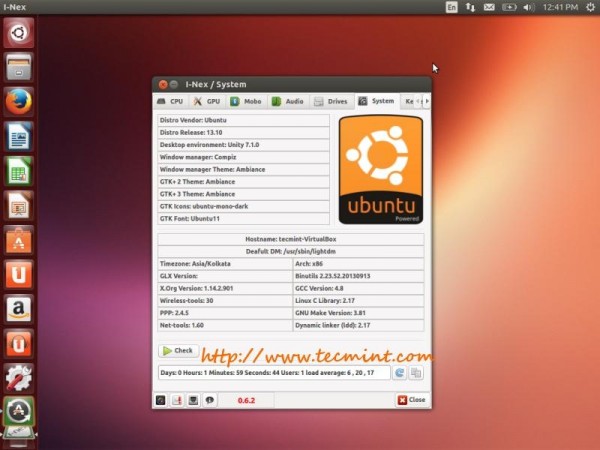Open the network connections indicator
This screenshot has width=600, height=450.
(470, 7)
